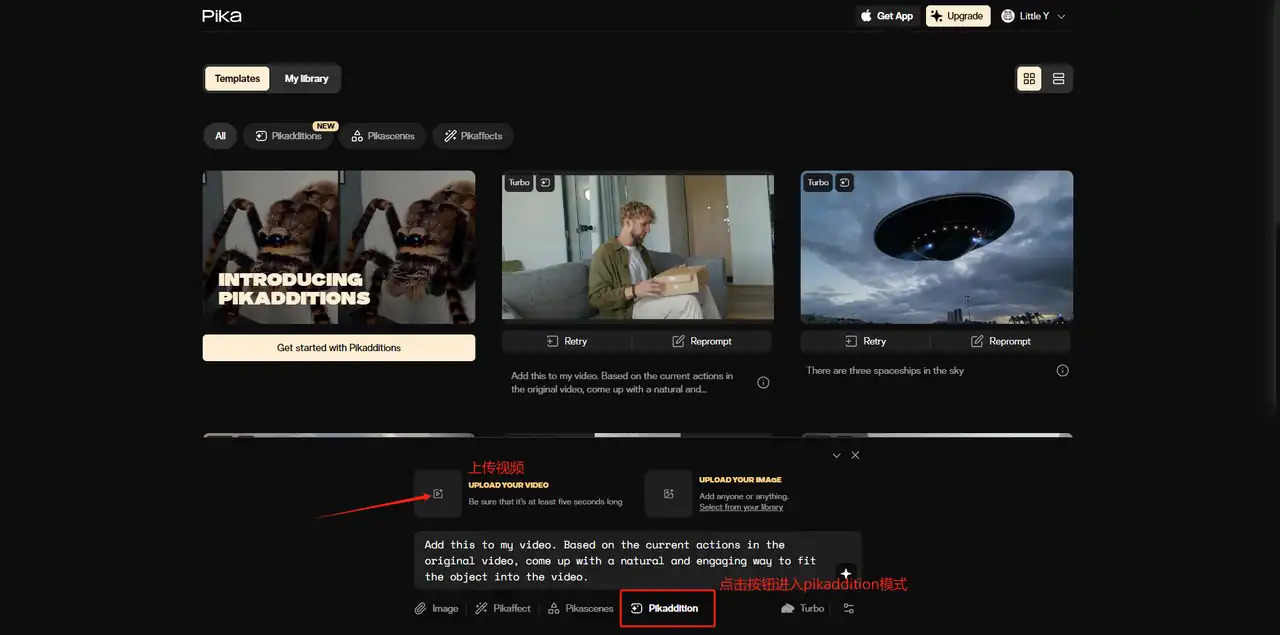The width and height of the screenshot is (1280, 635).
Task: Filter templates by Pikadditions
Action: click(x=288, y=136)
